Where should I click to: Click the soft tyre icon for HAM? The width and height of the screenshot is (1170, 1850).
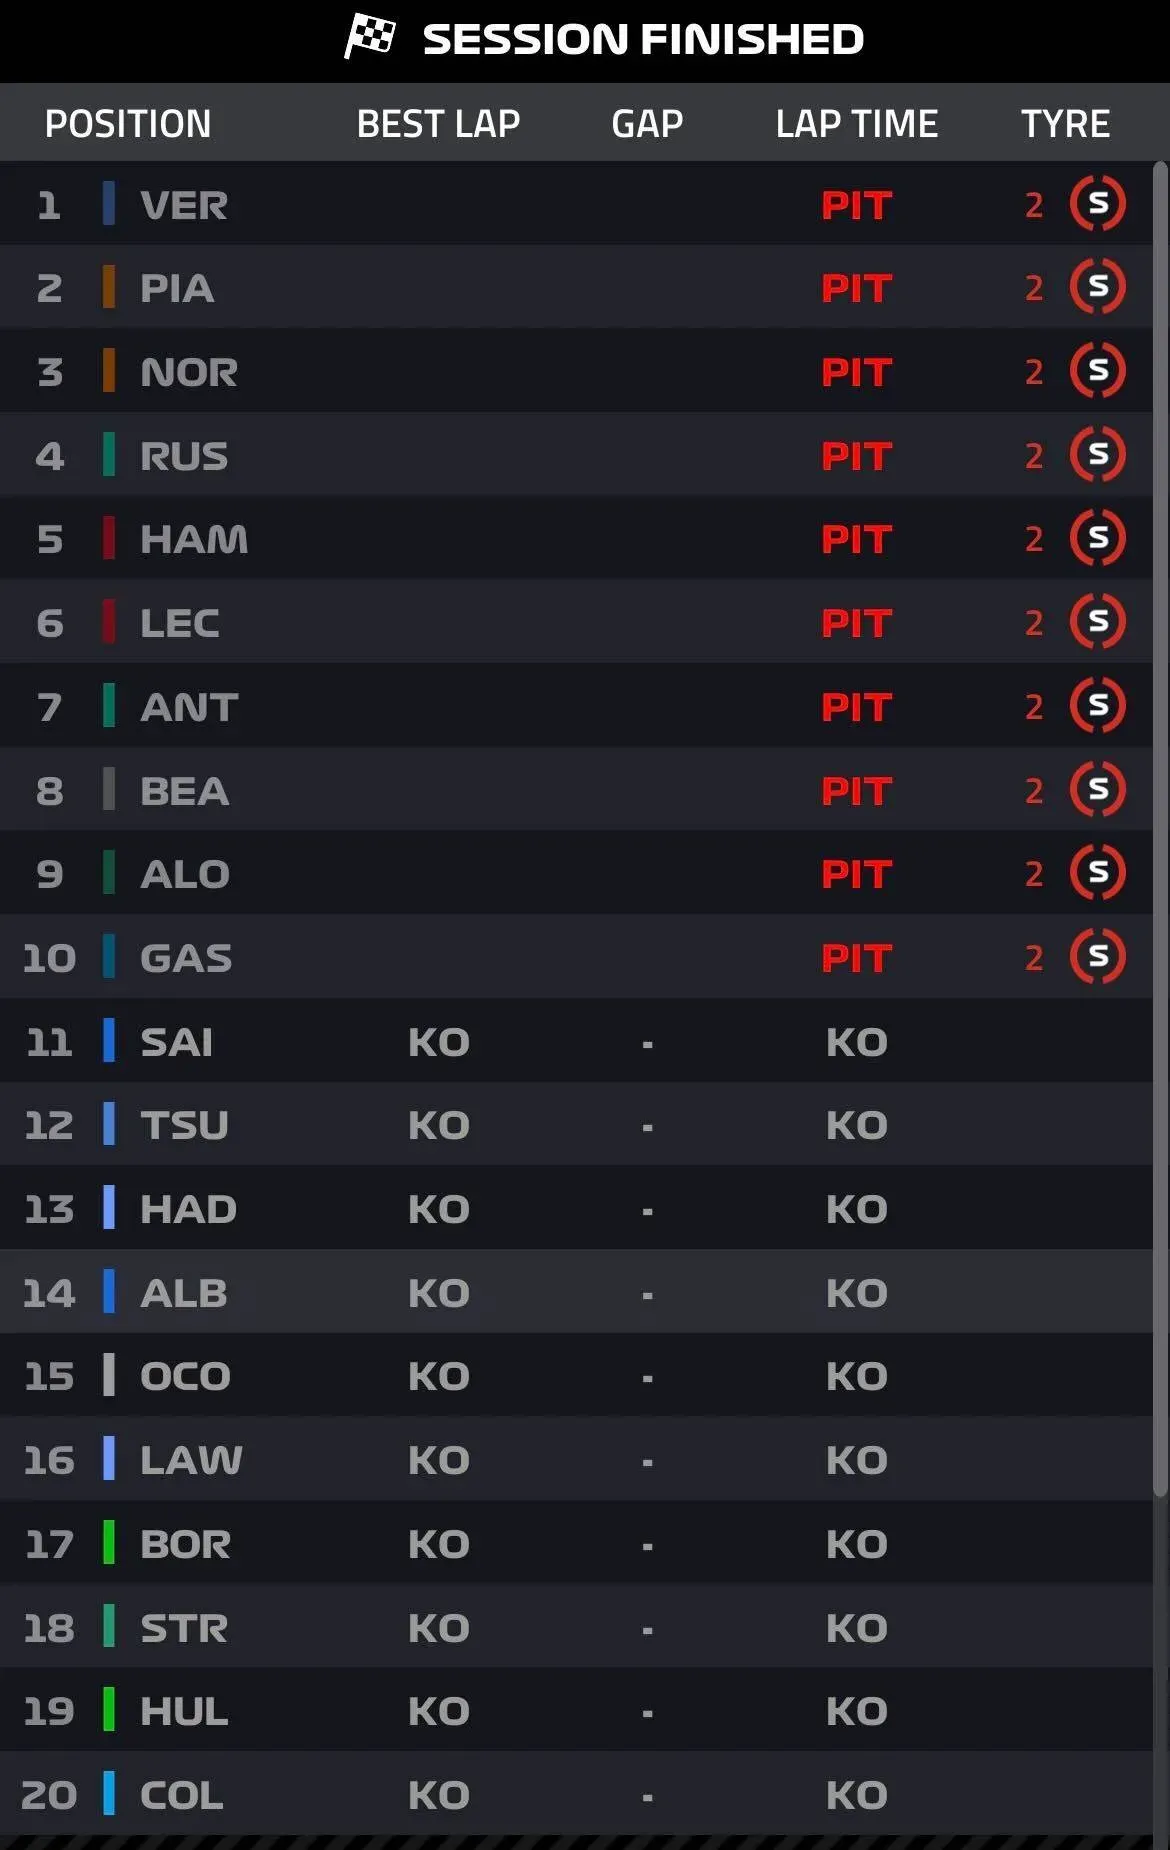click(1097, 539)
